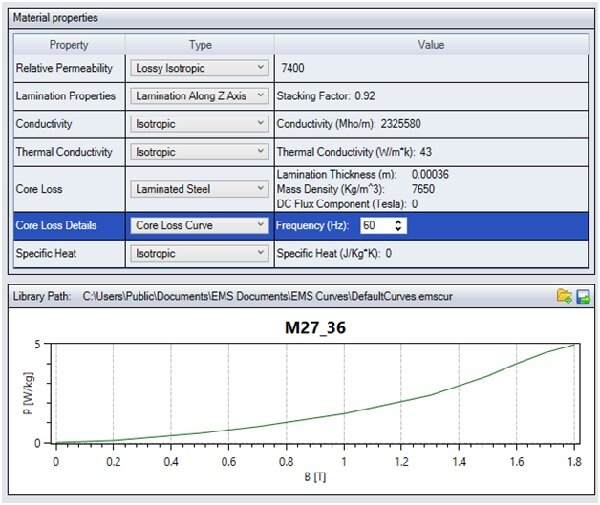600x505 pixels.
Task: Open Conductivity Isotropic type dropdown
Action: 199,124
